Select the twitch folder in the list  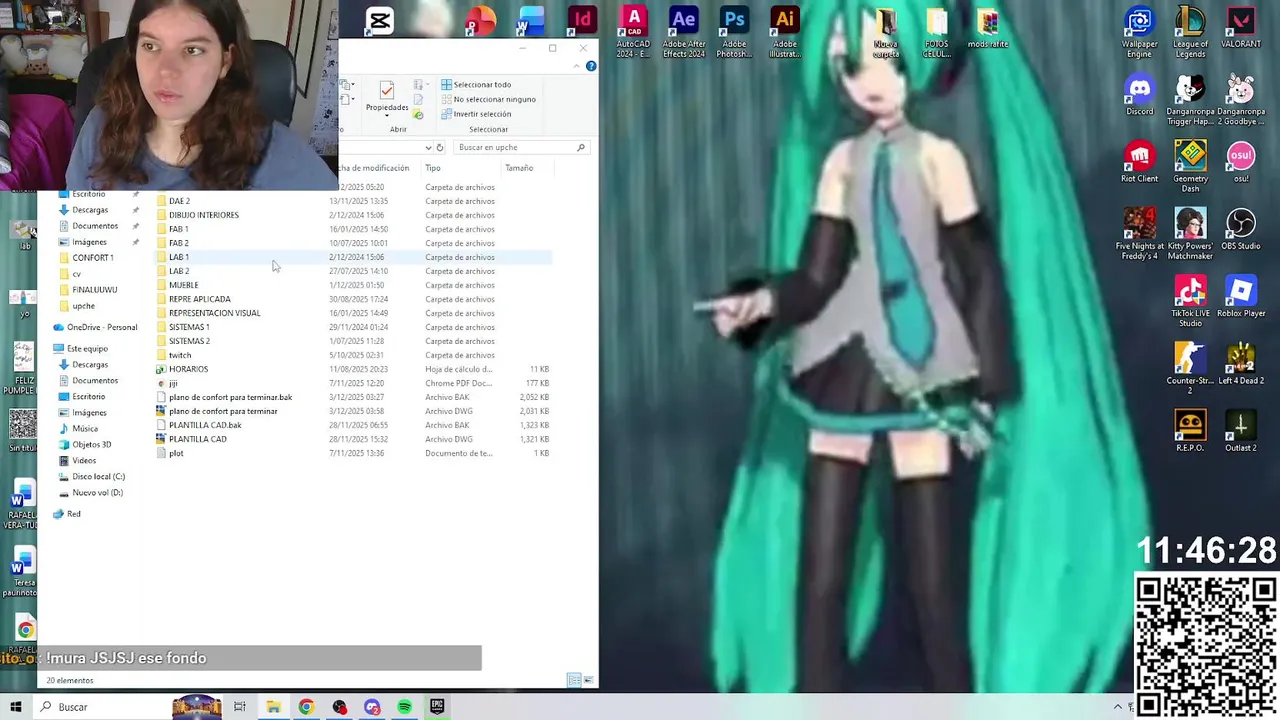tap(353, 355)
